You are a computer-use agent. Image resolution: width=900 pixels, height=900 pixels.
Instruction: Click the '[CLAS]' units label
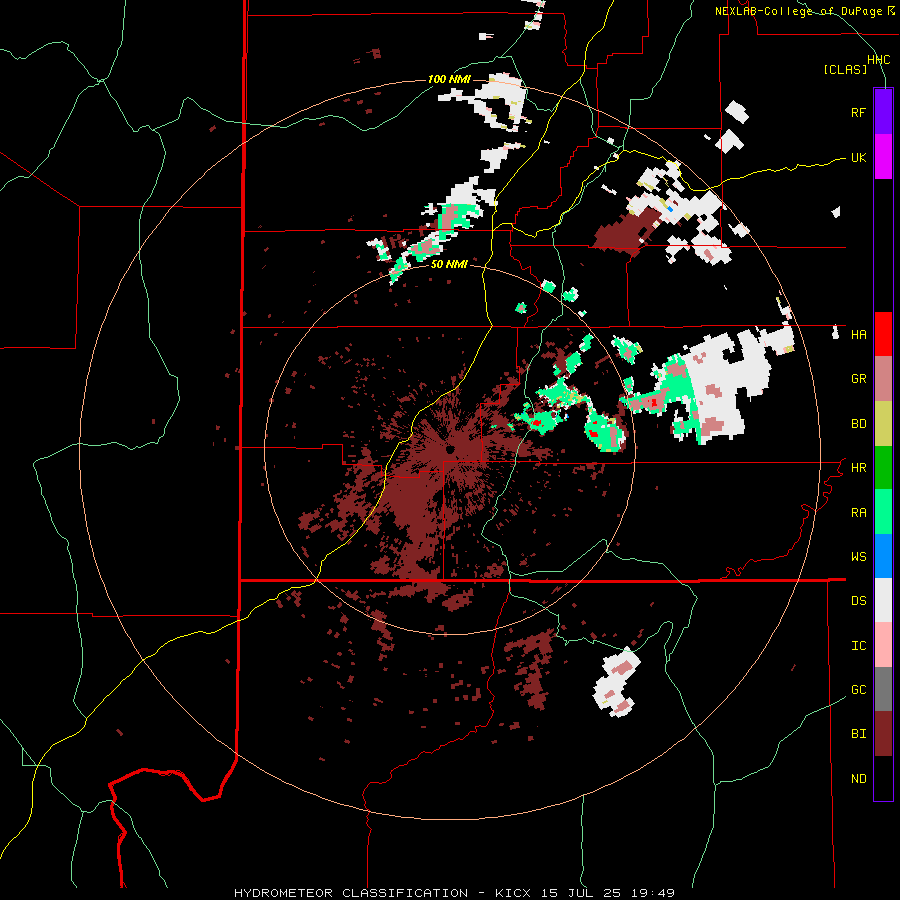[x=845, y=69]
